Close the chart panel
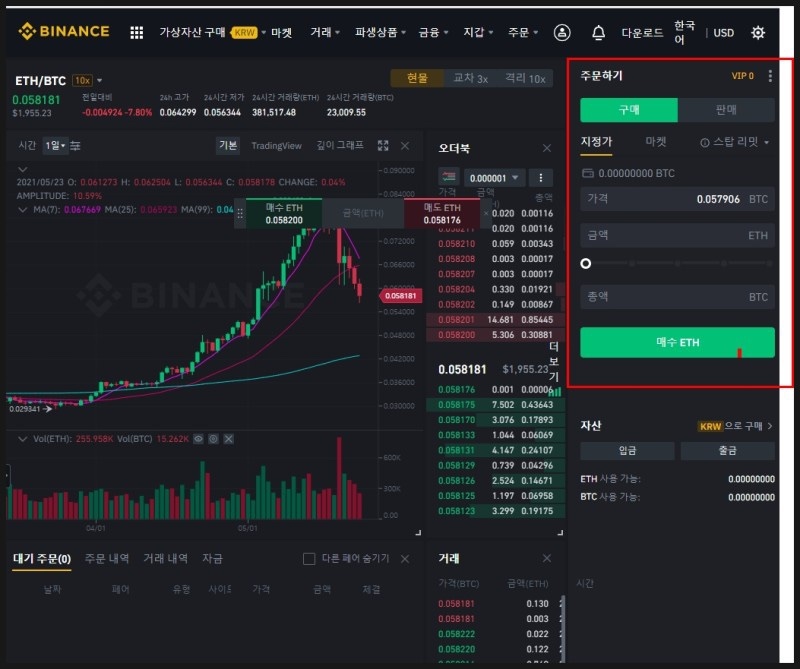Screen dimensions: 800x669 tap(405, 146)
